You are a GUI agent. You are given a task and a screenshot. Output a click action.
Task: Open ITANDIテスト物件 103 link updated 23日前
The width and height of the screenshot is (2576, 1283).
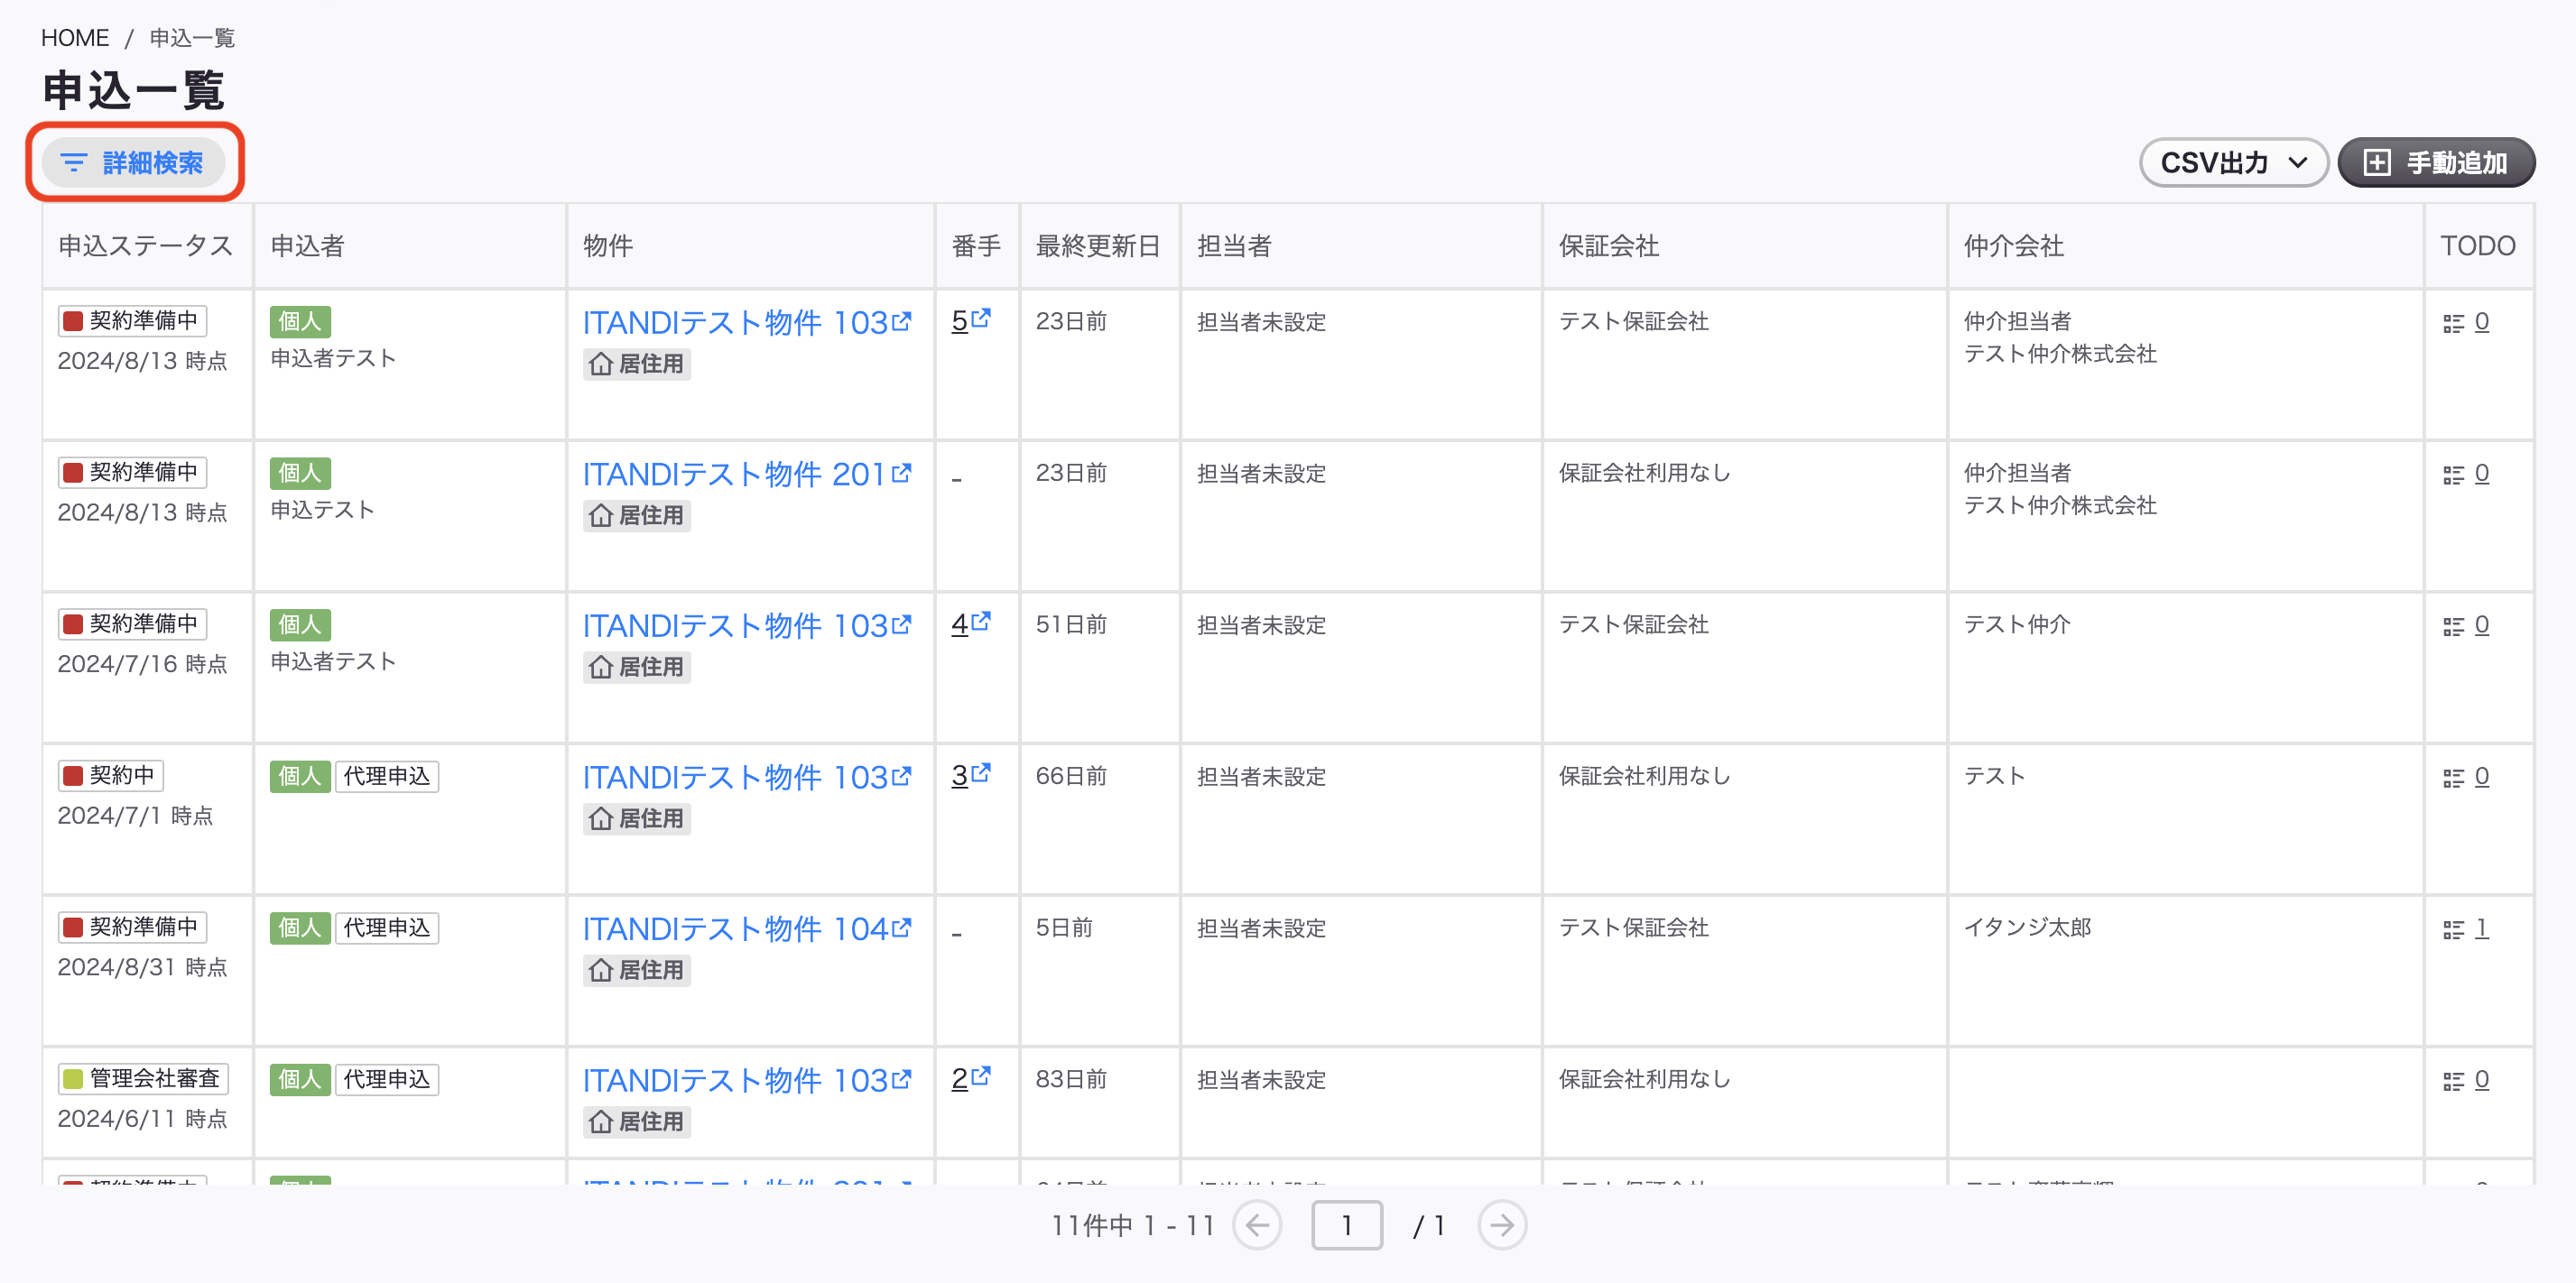[747, 322]
